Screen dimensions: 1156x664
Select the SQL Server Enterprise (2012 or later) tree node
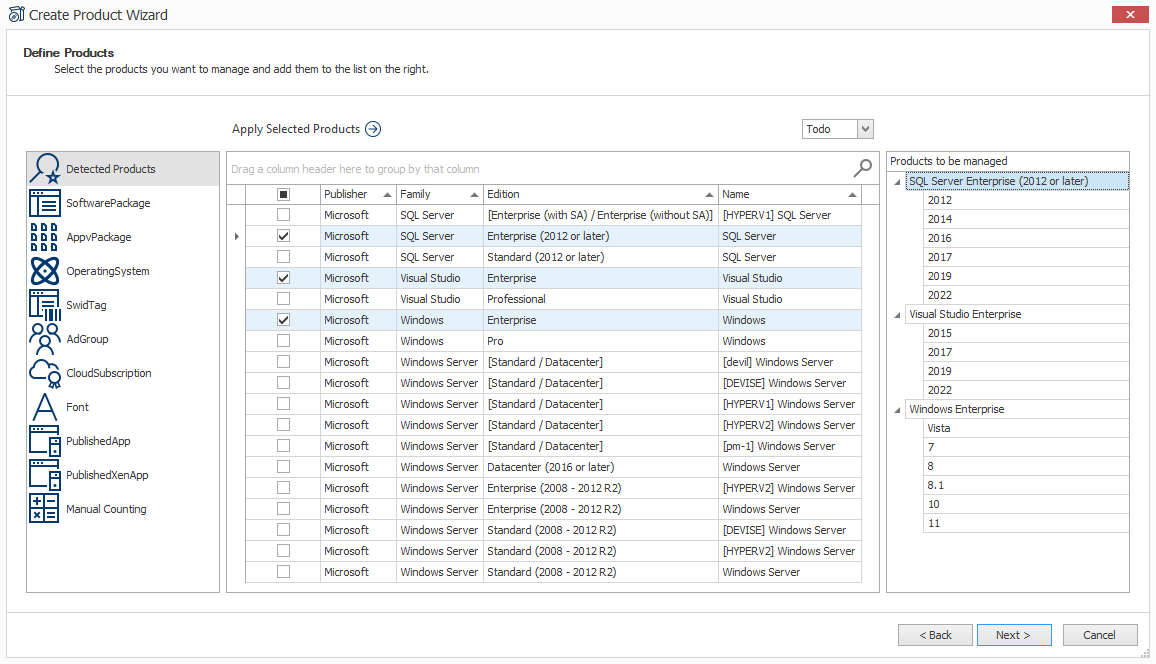1017,181
